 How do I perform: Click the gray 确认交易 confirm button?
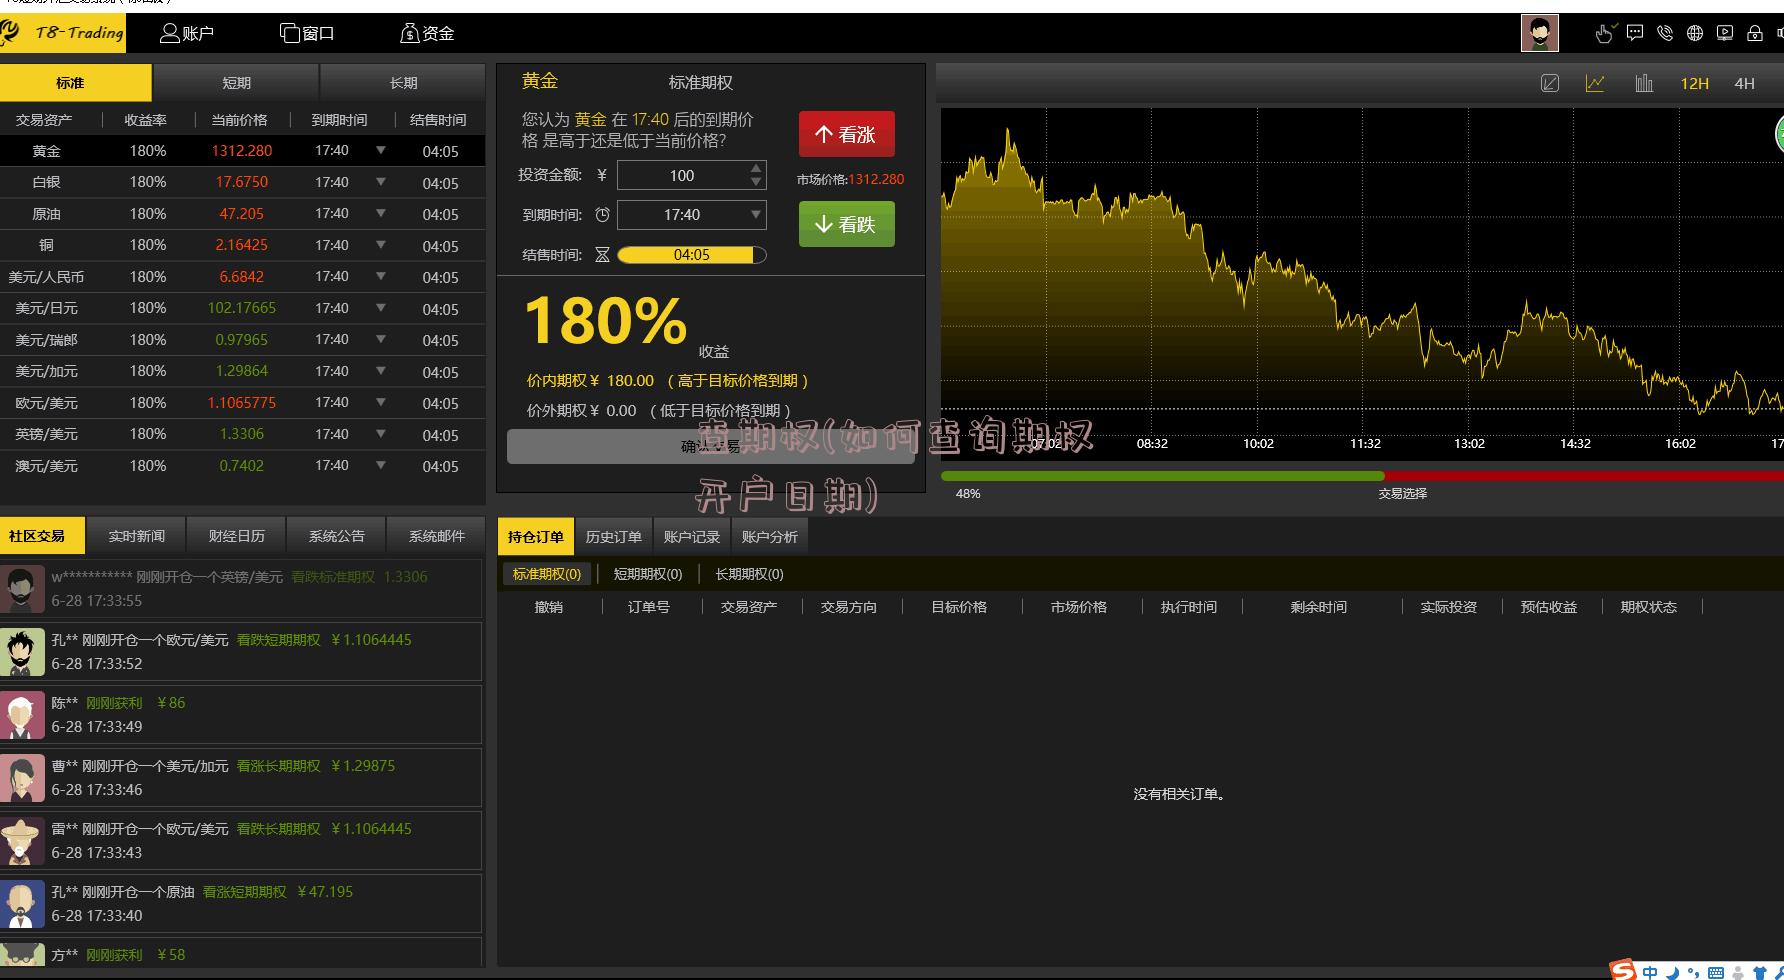click(711, 446)
